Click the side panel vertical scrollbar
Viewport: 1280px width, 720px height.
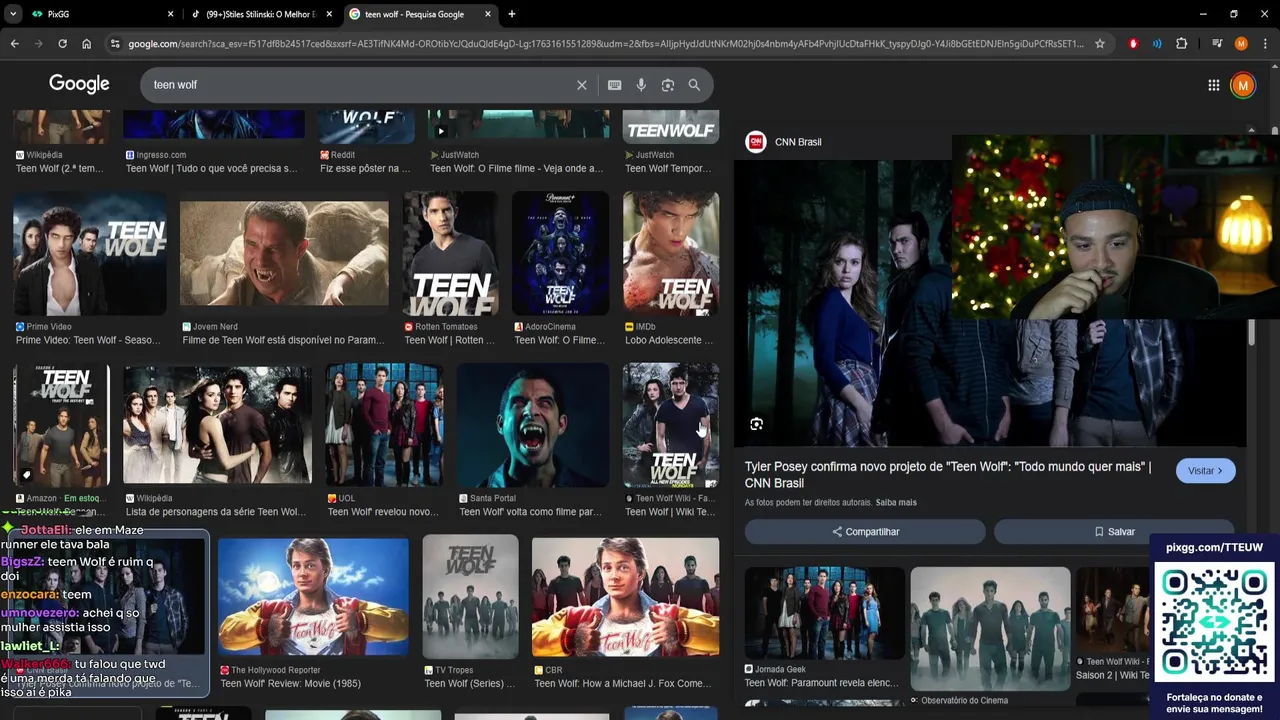pos(1251,332)
